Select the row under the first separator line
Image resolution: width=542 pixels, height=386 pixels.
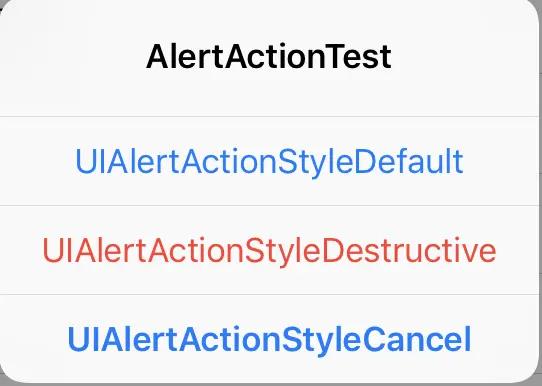coord(270,161)
